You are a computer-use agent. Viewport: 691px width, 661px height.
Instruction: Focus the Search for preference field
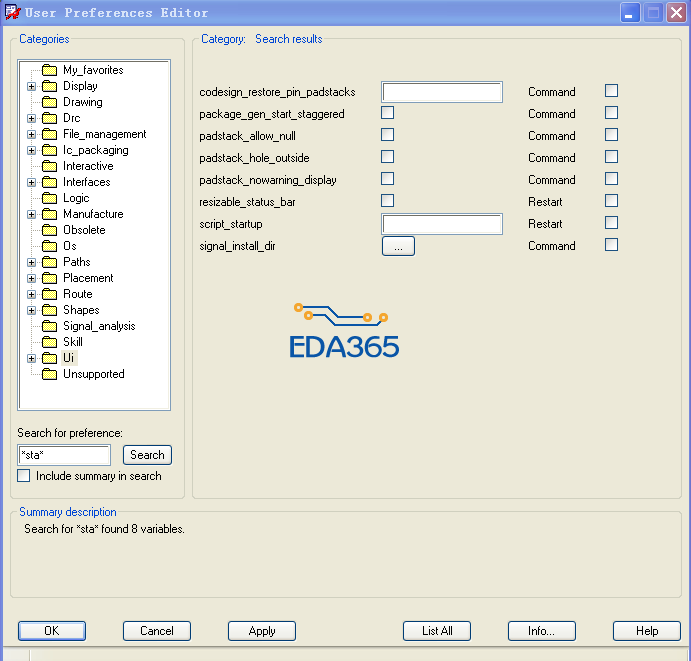[x=64, y=455]
